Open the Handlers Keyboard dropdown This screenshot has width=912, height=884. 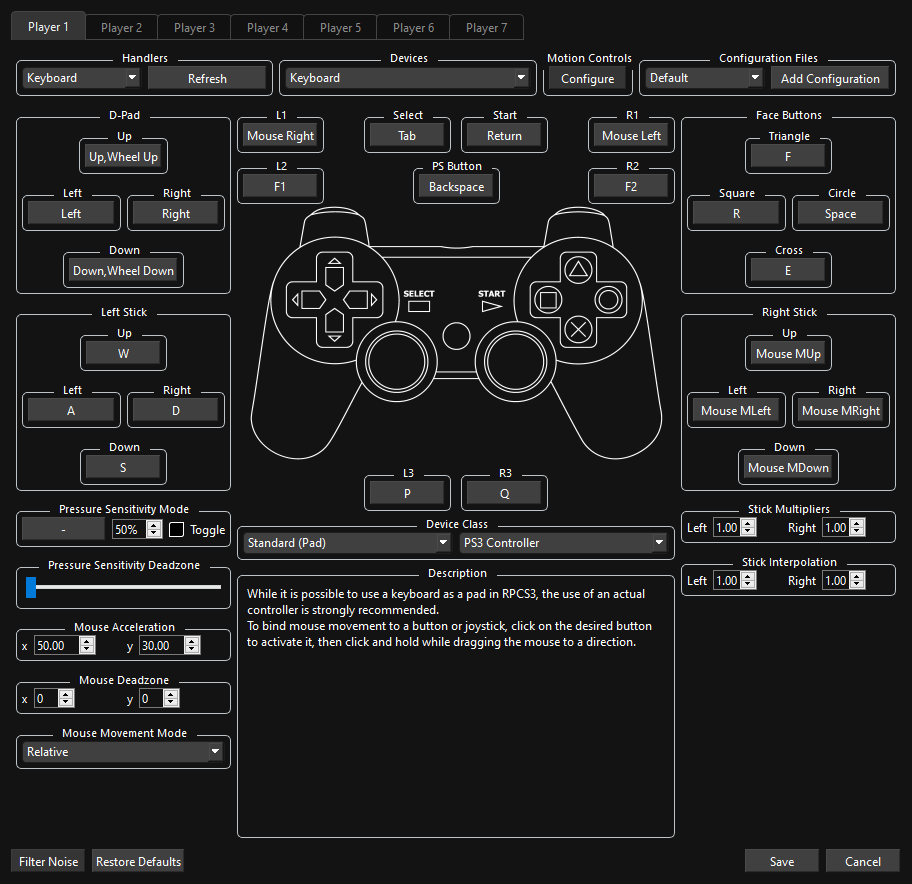[x=81, y=78]
